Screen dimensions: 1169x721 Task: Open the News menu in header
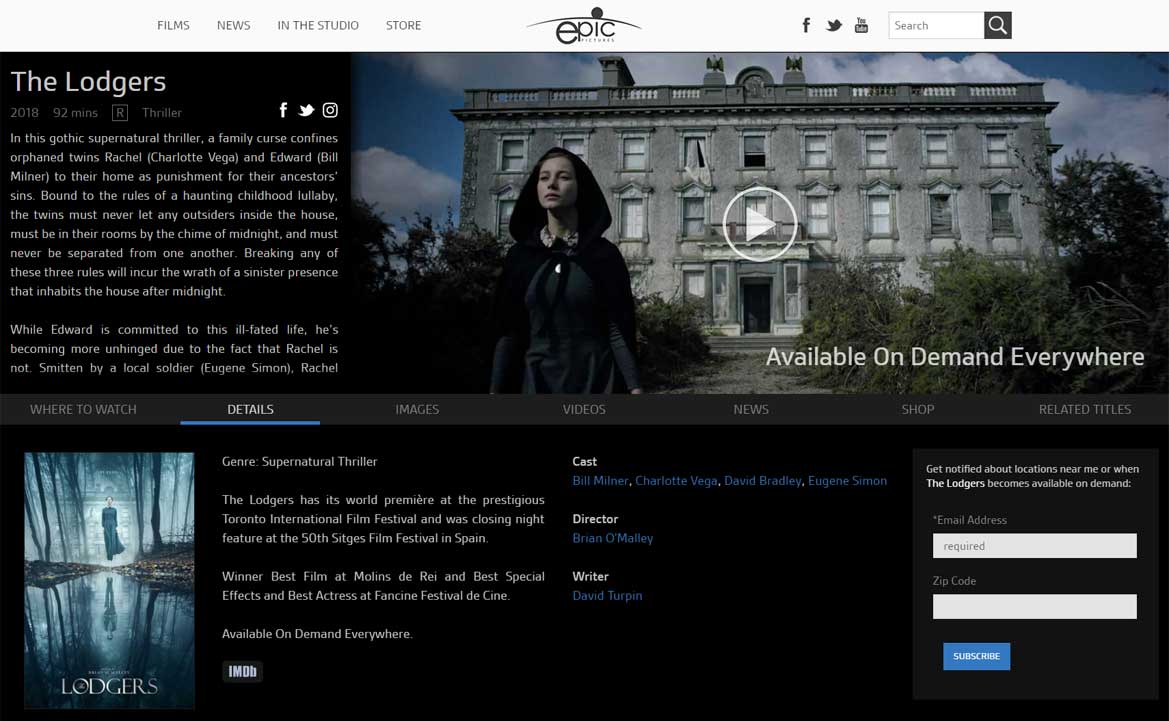pyautogui.click(x=233, y=25)
